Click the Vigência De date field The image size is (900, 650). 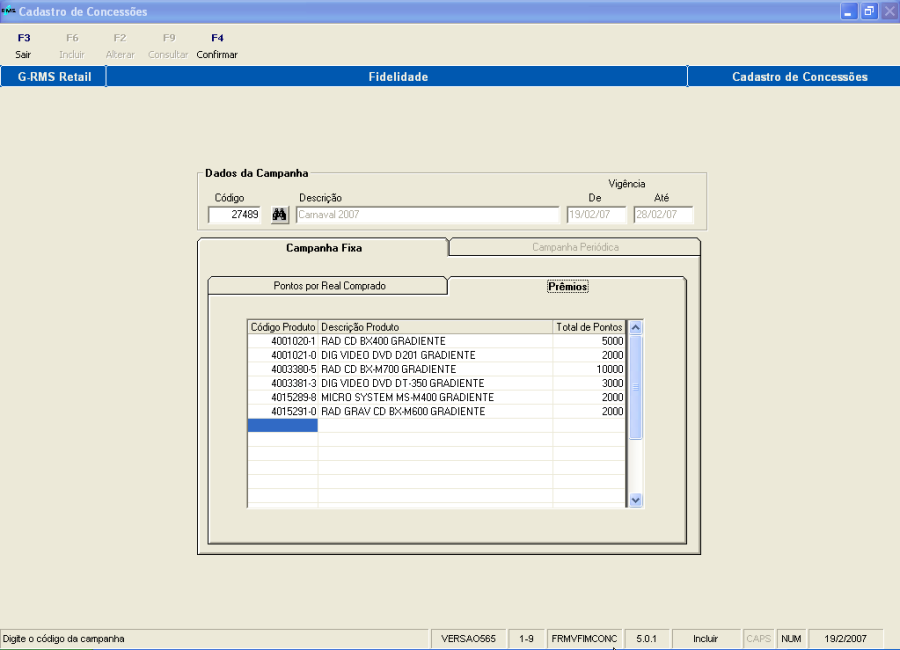tap(596, 215)
